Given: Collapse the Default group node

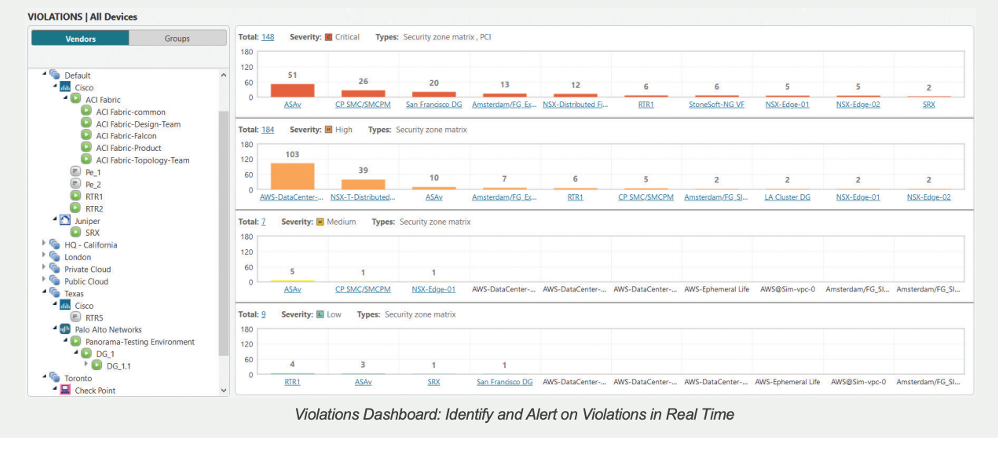Looking at the screenshot, I should tap(45, 75).
